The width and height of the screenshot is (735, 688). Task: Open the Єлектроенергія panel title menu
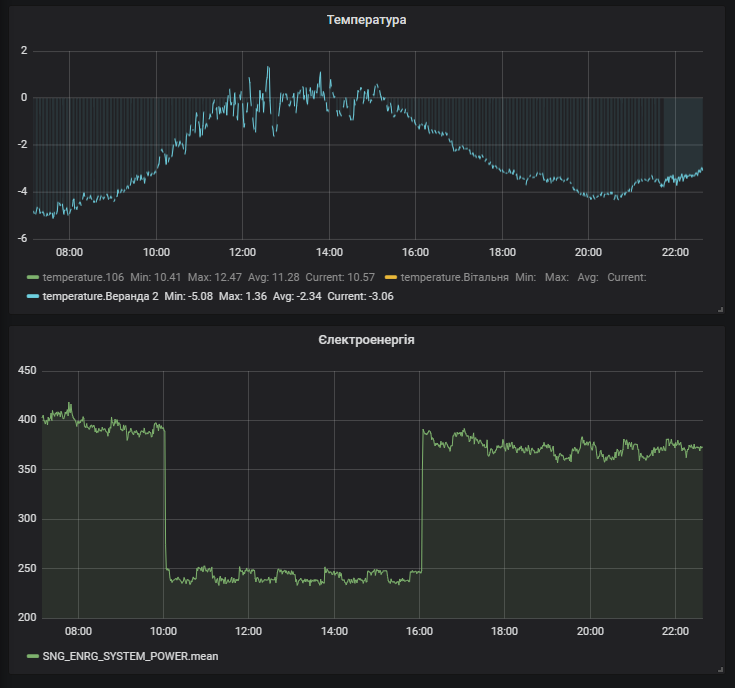[x=366, y=340]
